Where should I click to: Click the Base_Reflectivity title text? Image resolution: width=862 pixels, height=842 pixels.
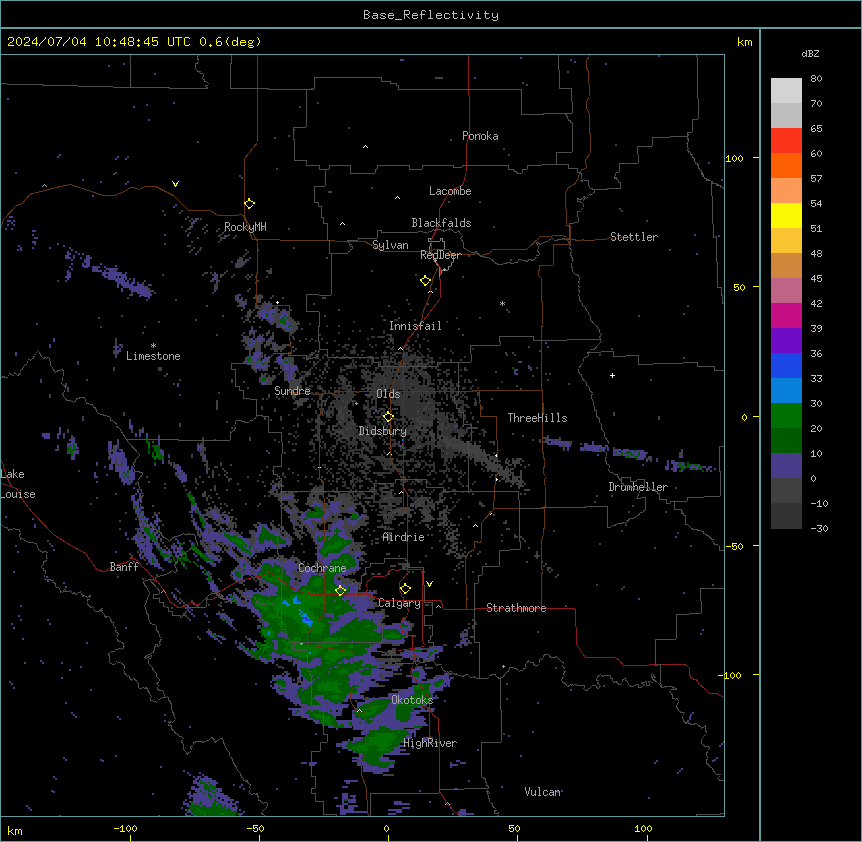[x=431, y=15]
